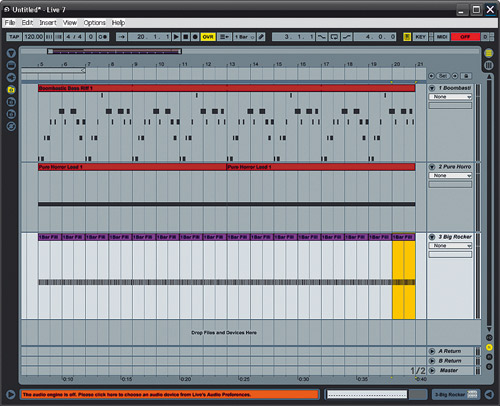Viewport: 500px width, 406px height.
Task: Toggle the metronome button
Action: coord(103,37)
